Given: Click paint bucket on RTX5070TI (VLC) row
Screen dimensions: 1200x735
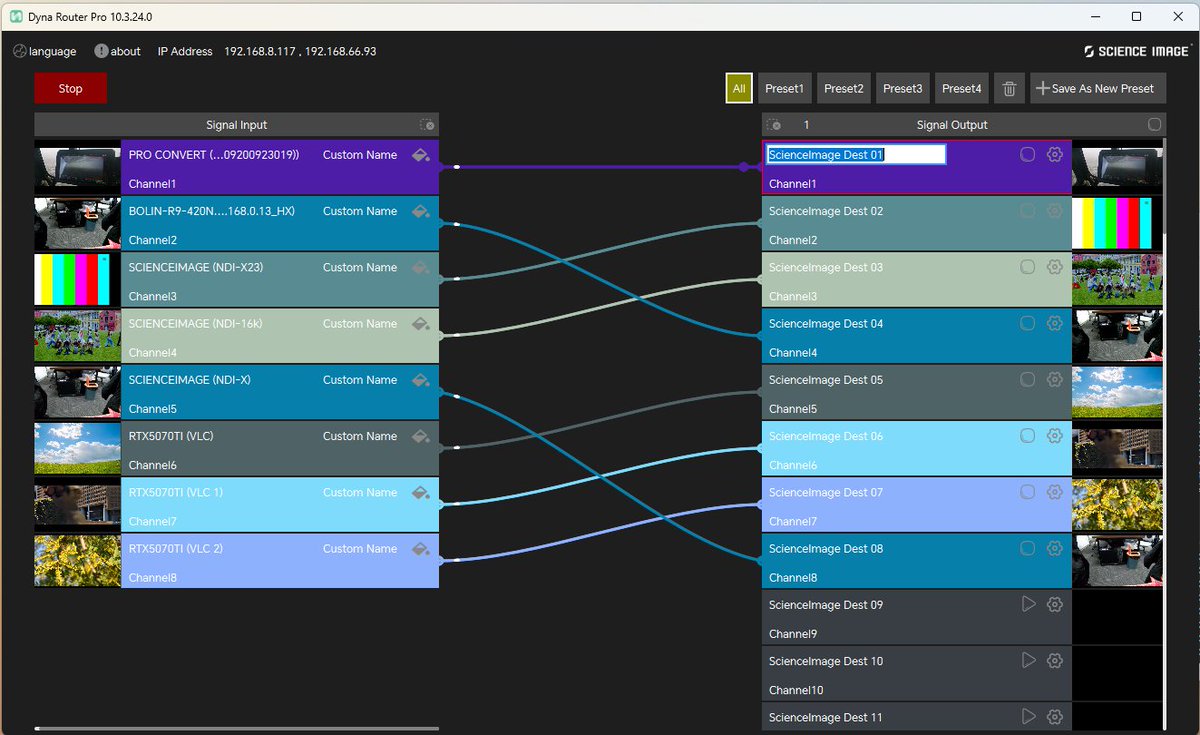Looking at the screenshot, I should (x=421, y=436).
